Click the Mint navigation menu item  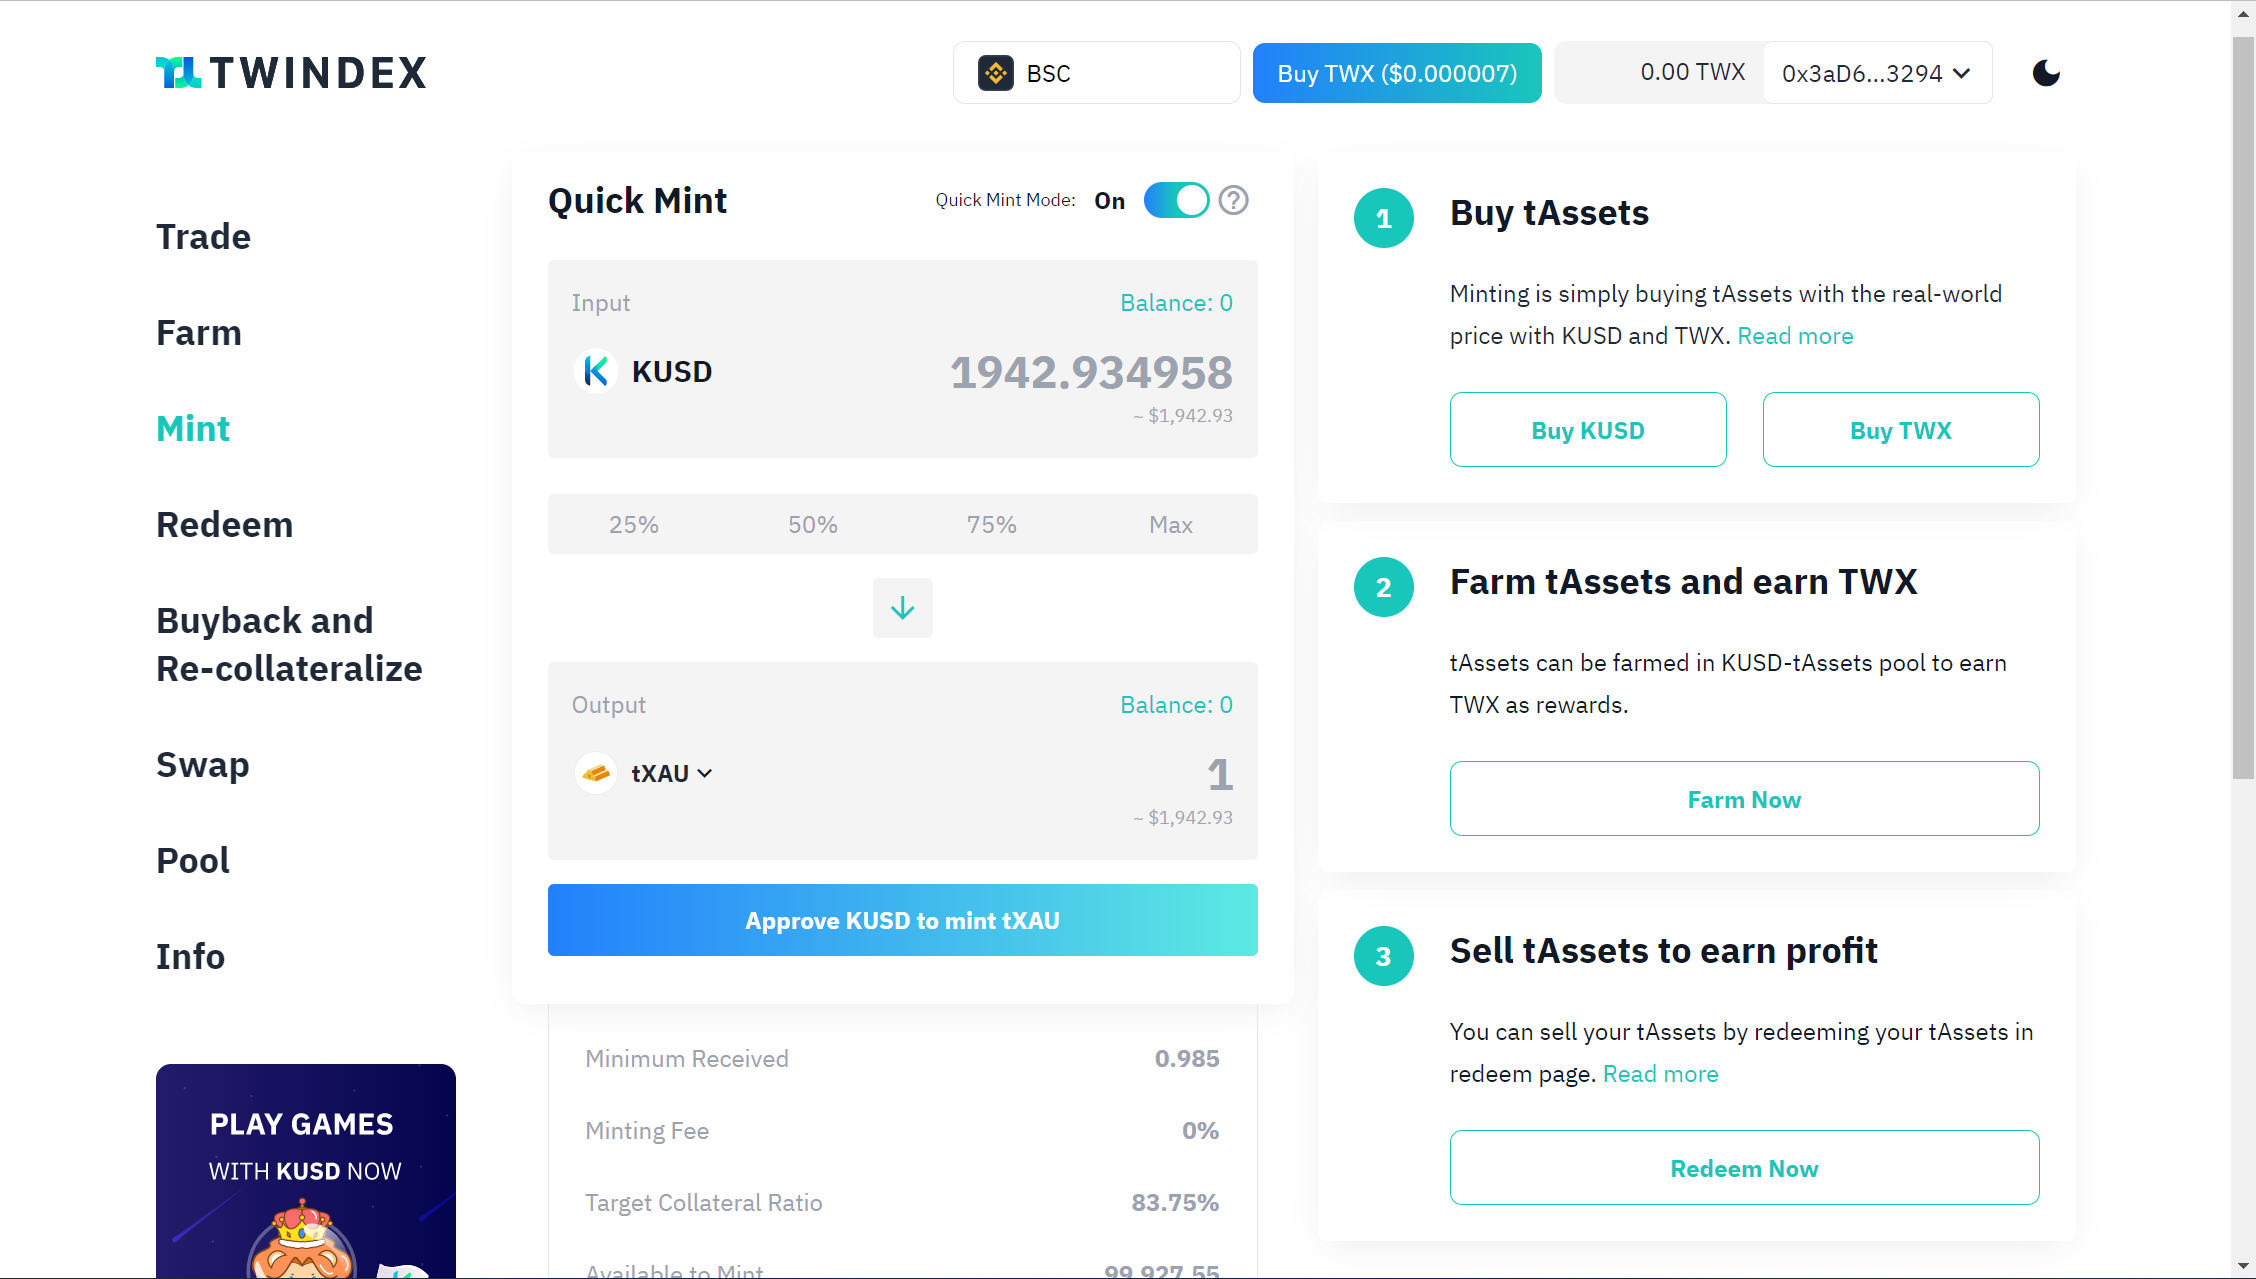coord(192,428)
